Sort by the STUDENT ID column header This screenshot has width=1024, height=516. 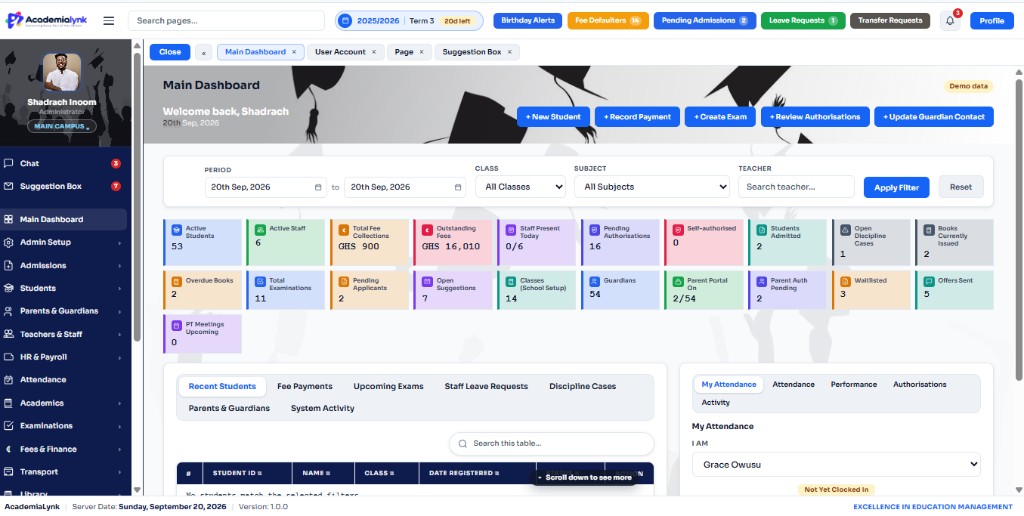(246, 473)
